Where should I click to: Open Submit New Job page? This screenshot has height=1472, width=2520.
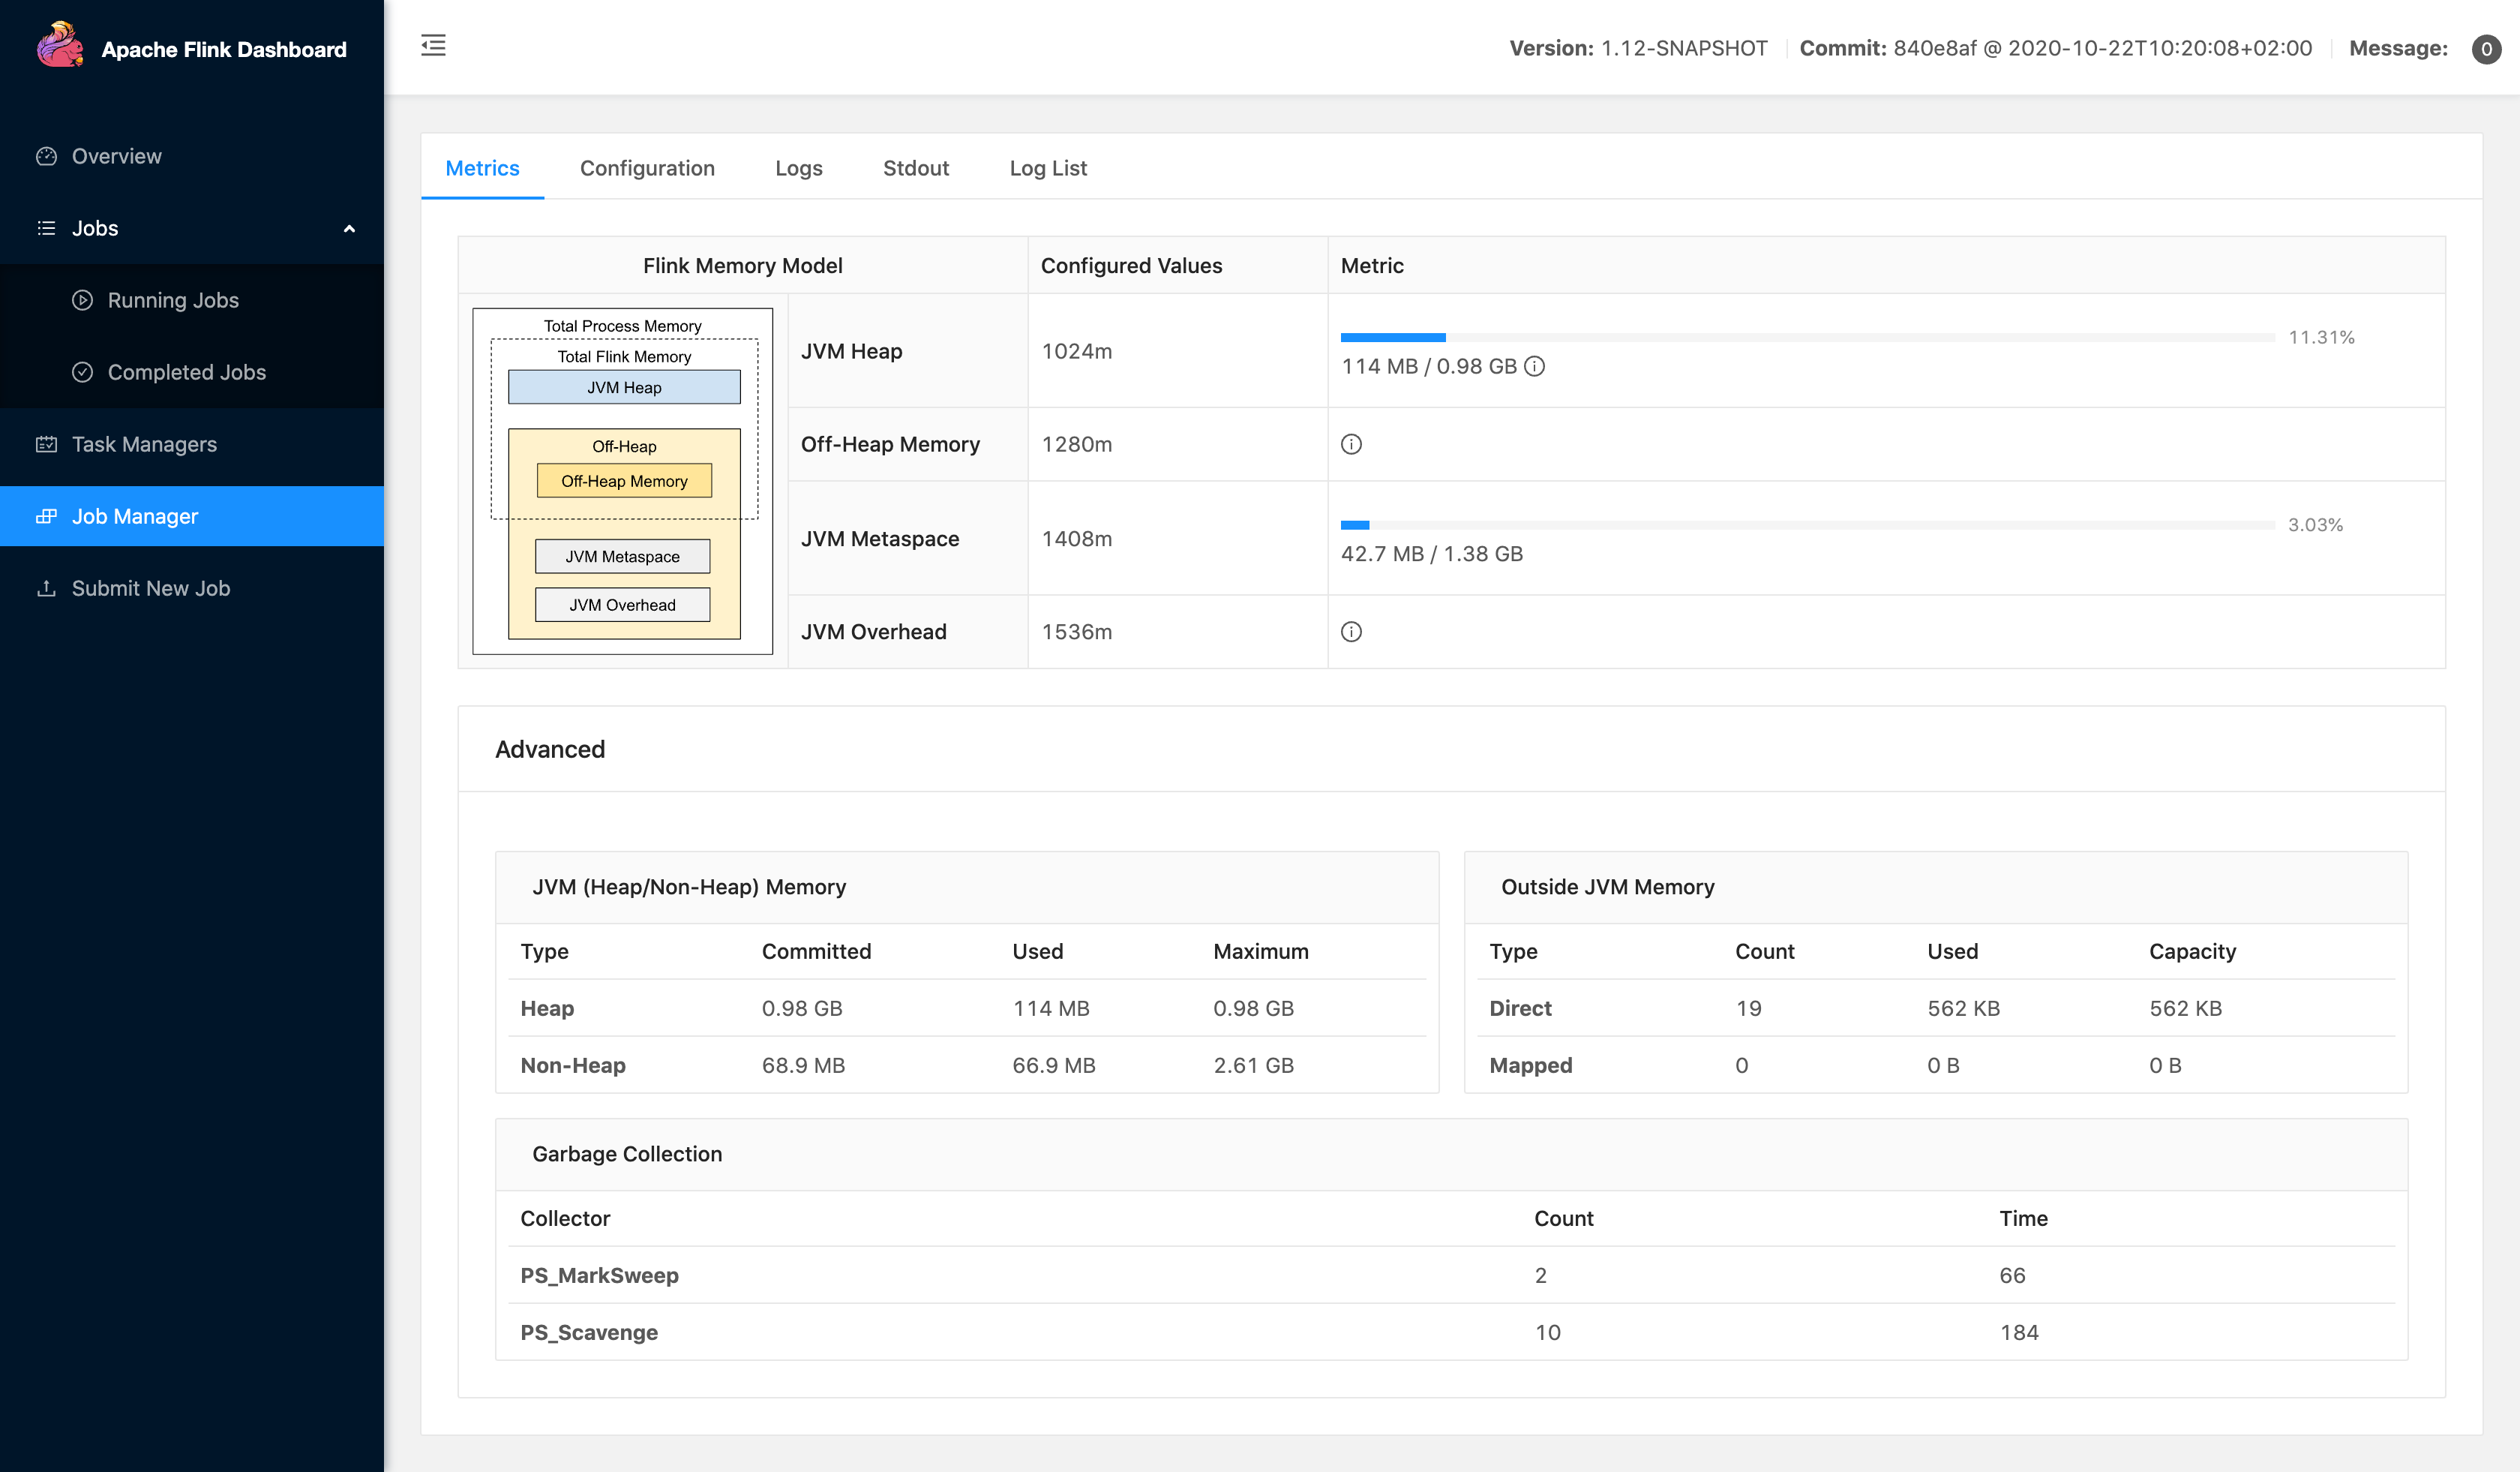(x=151, y=588)
